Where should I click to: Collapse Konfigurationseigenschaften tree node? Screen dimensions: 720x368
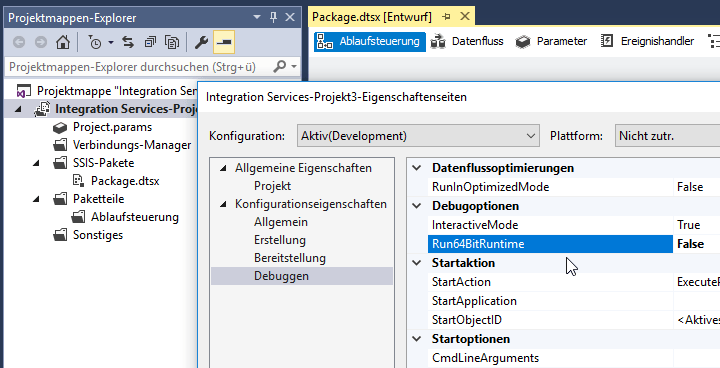(224, 204)
